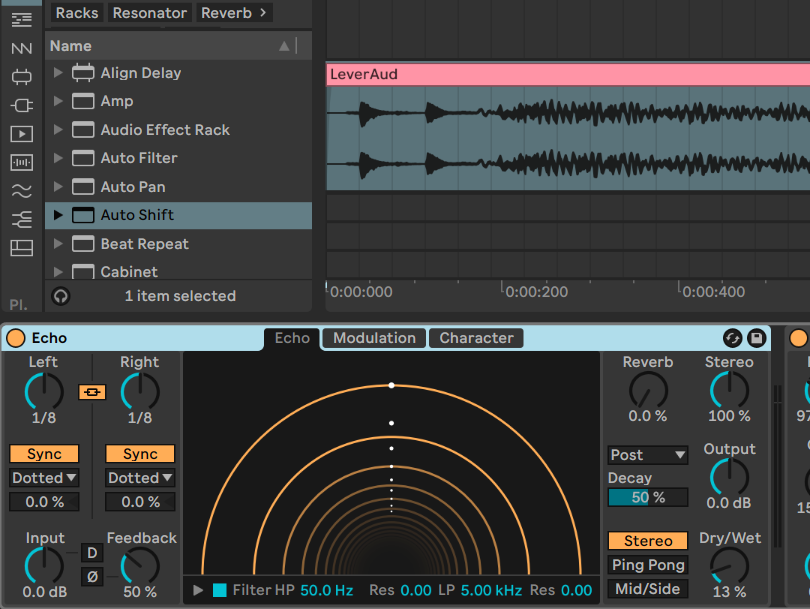Click the browser preview headphone icon
Screen dimensions: 810x609
tap(61, 296)
